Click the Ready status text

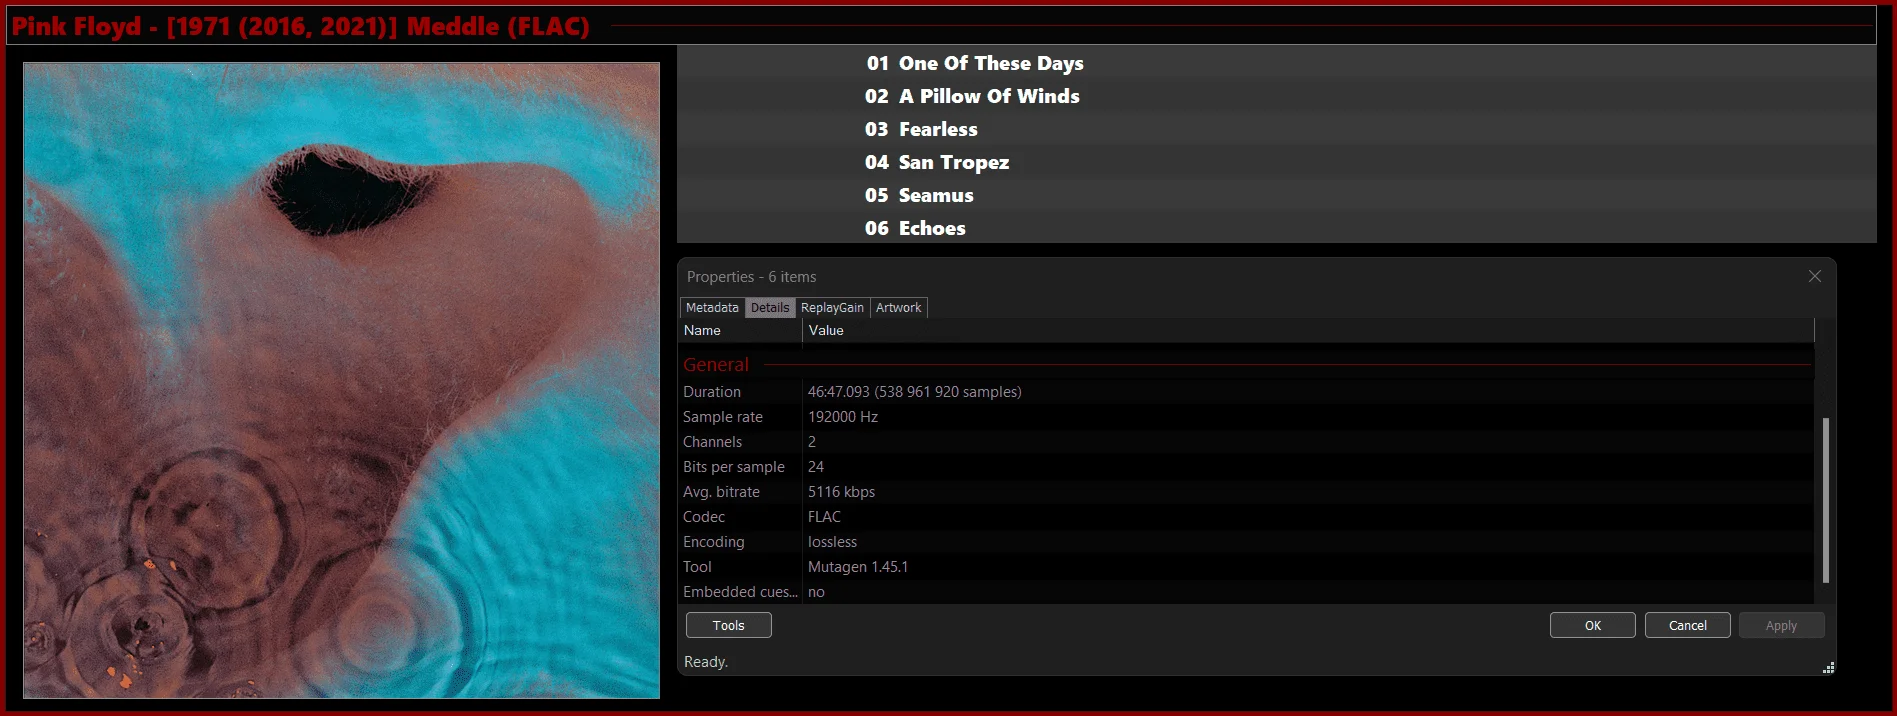[706, 662]
